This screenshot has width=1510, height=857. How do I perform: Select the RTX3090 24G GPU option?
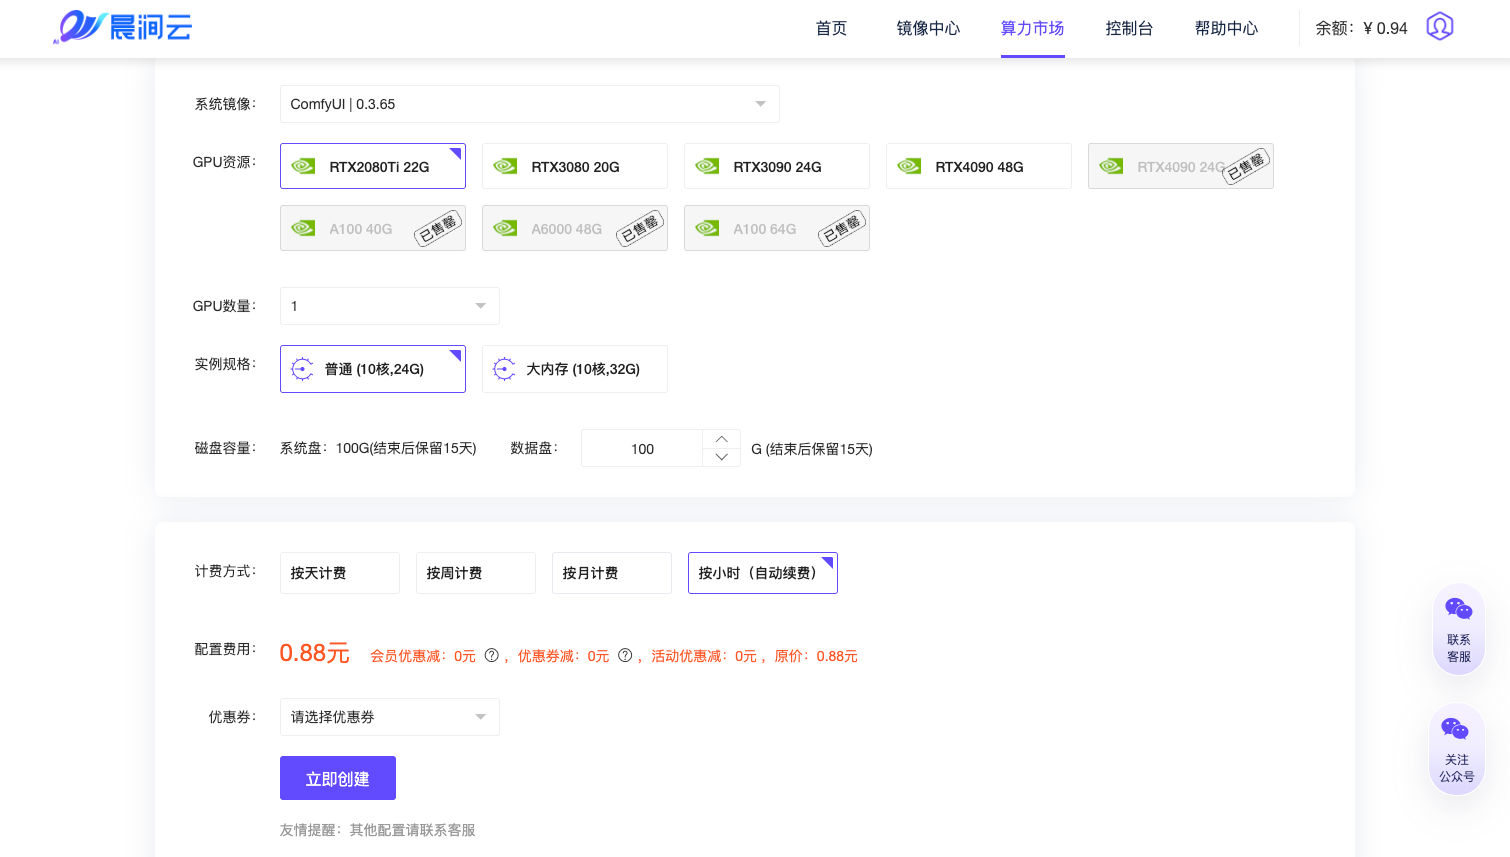click(777, 165)
